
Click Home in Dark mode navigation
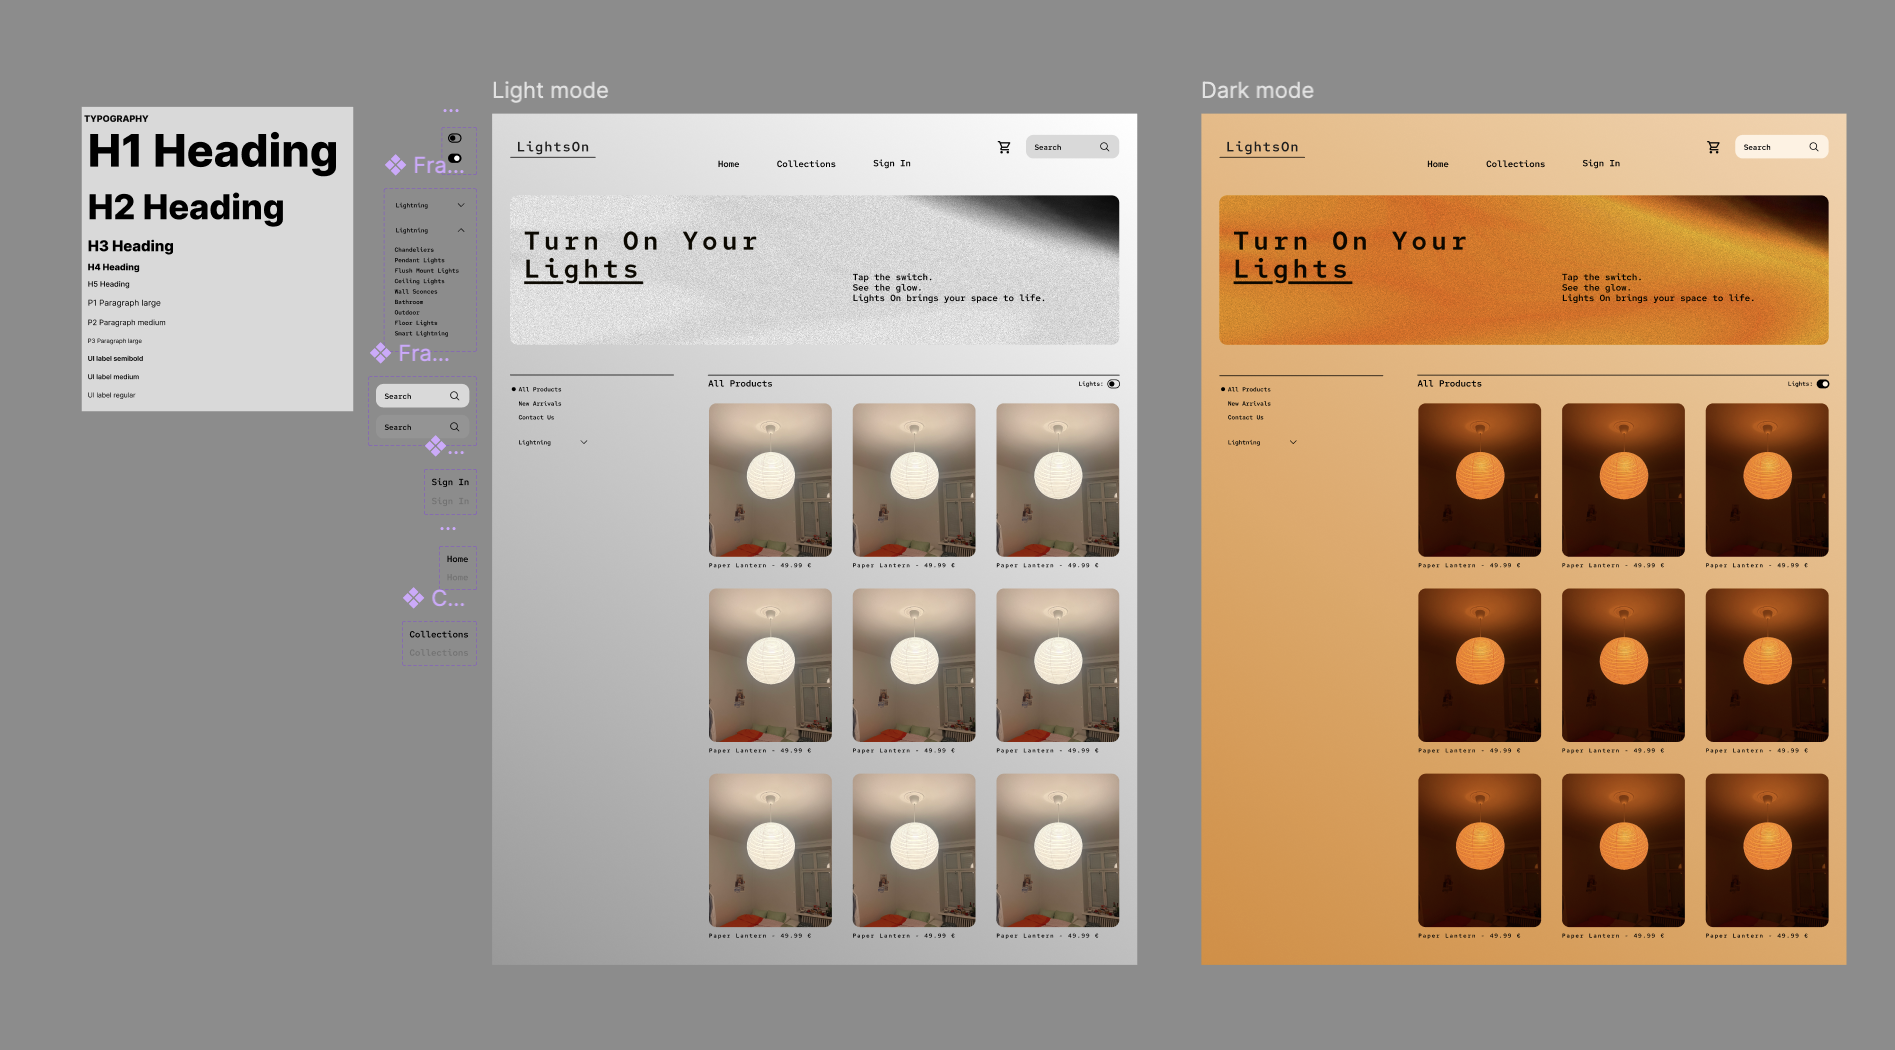tap(1437, 164)
